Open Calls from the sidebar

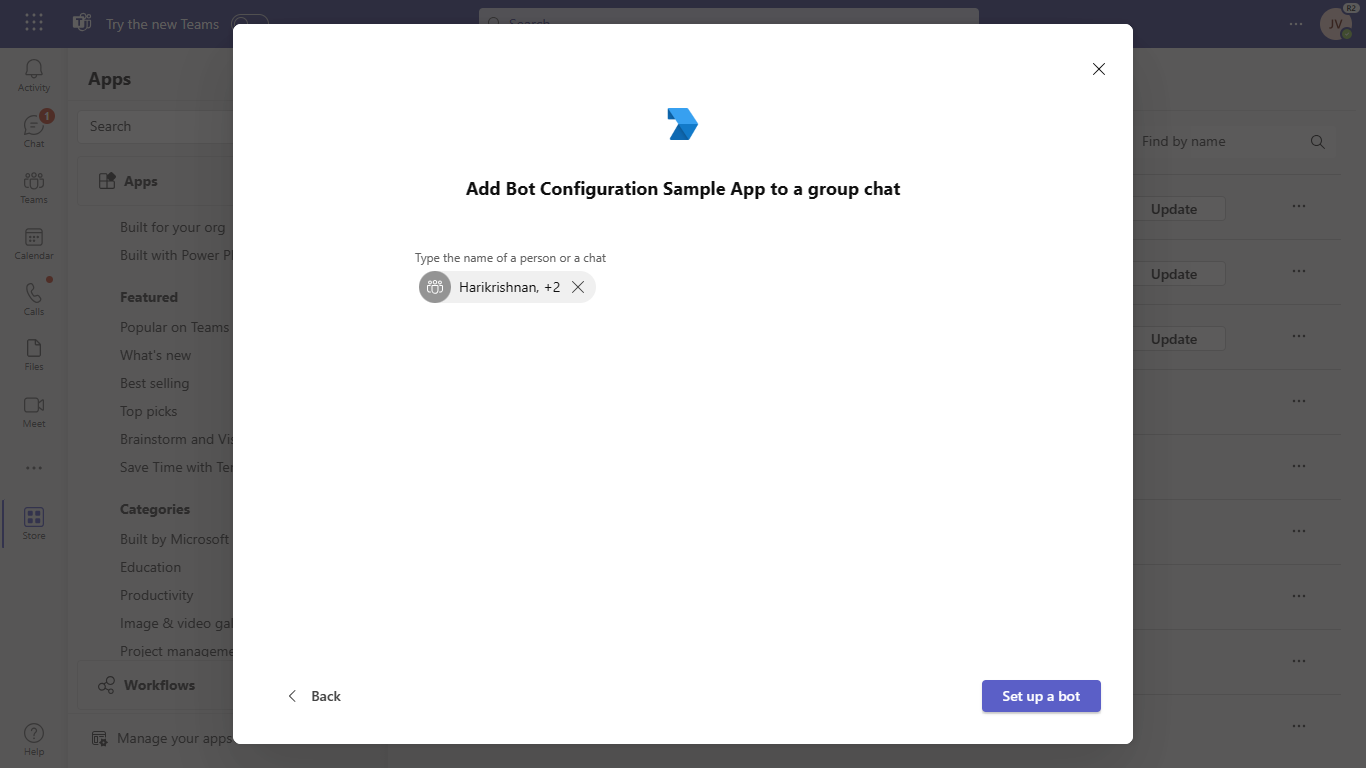[x=34, y=299]
